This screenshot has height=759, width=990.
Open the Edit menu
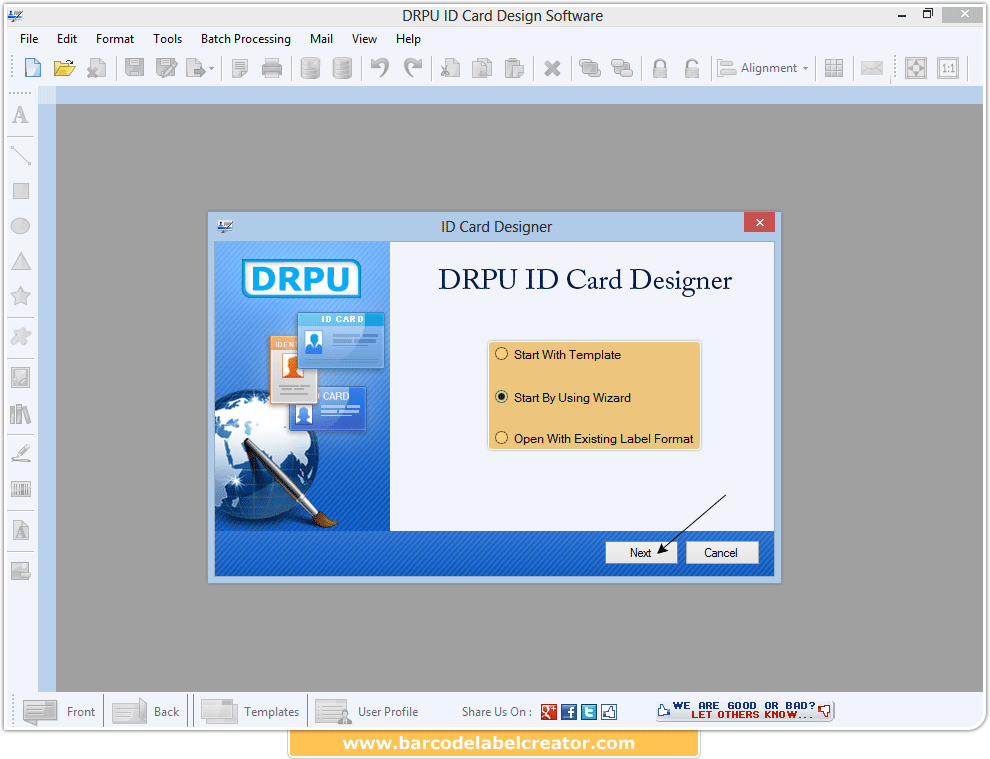(67, 39)
